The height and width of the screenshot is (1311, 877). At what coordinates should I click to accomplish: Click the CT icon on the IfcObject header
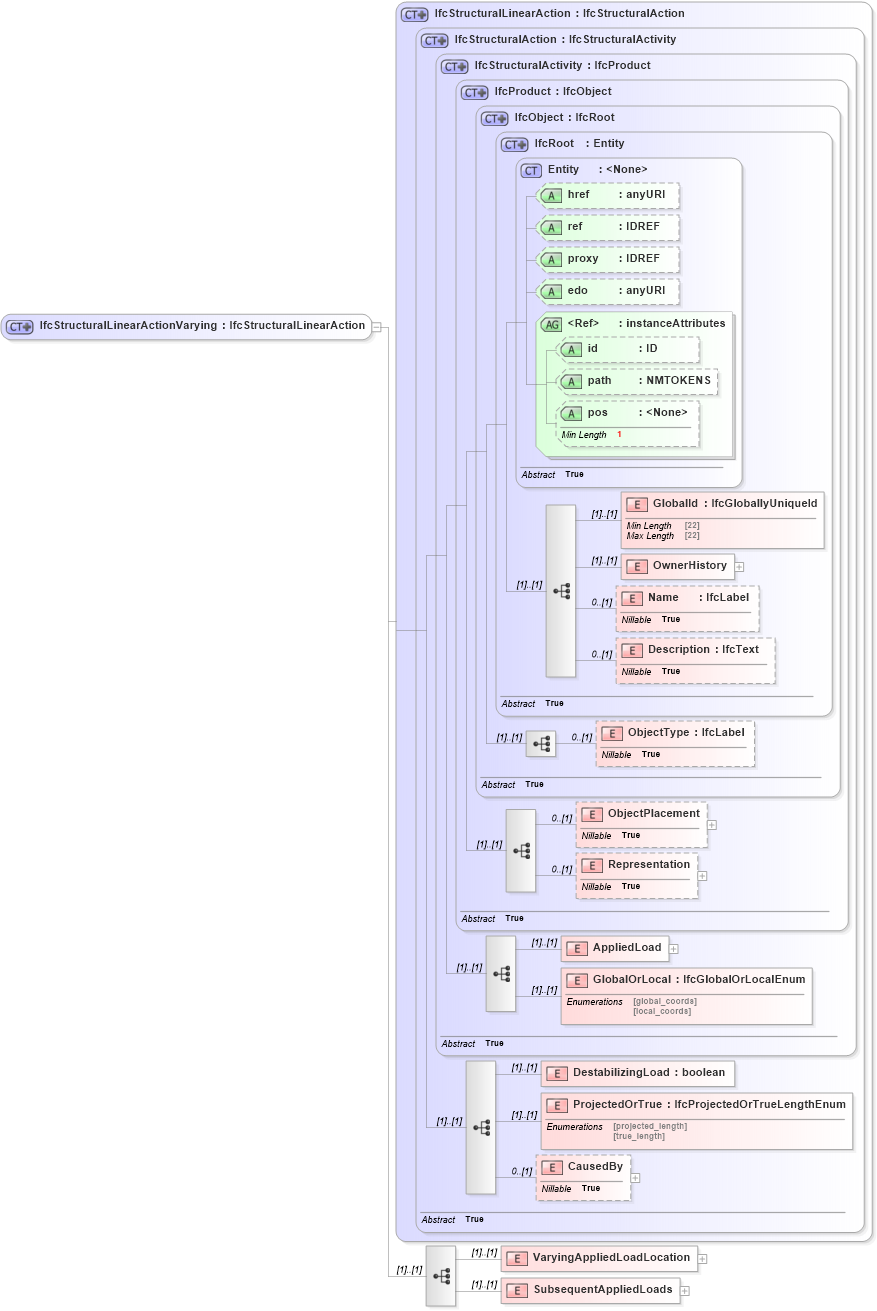click(493, 118)
